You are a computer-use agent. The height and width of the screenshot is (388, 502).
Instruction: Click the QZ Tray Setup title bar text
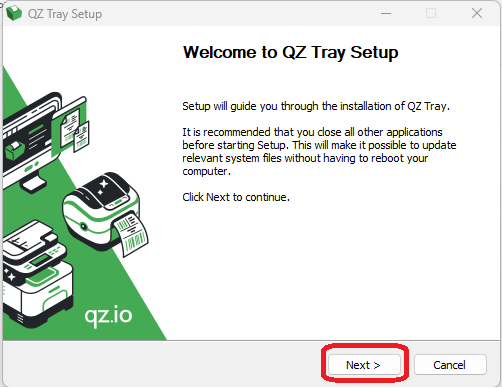pos(65,14)
